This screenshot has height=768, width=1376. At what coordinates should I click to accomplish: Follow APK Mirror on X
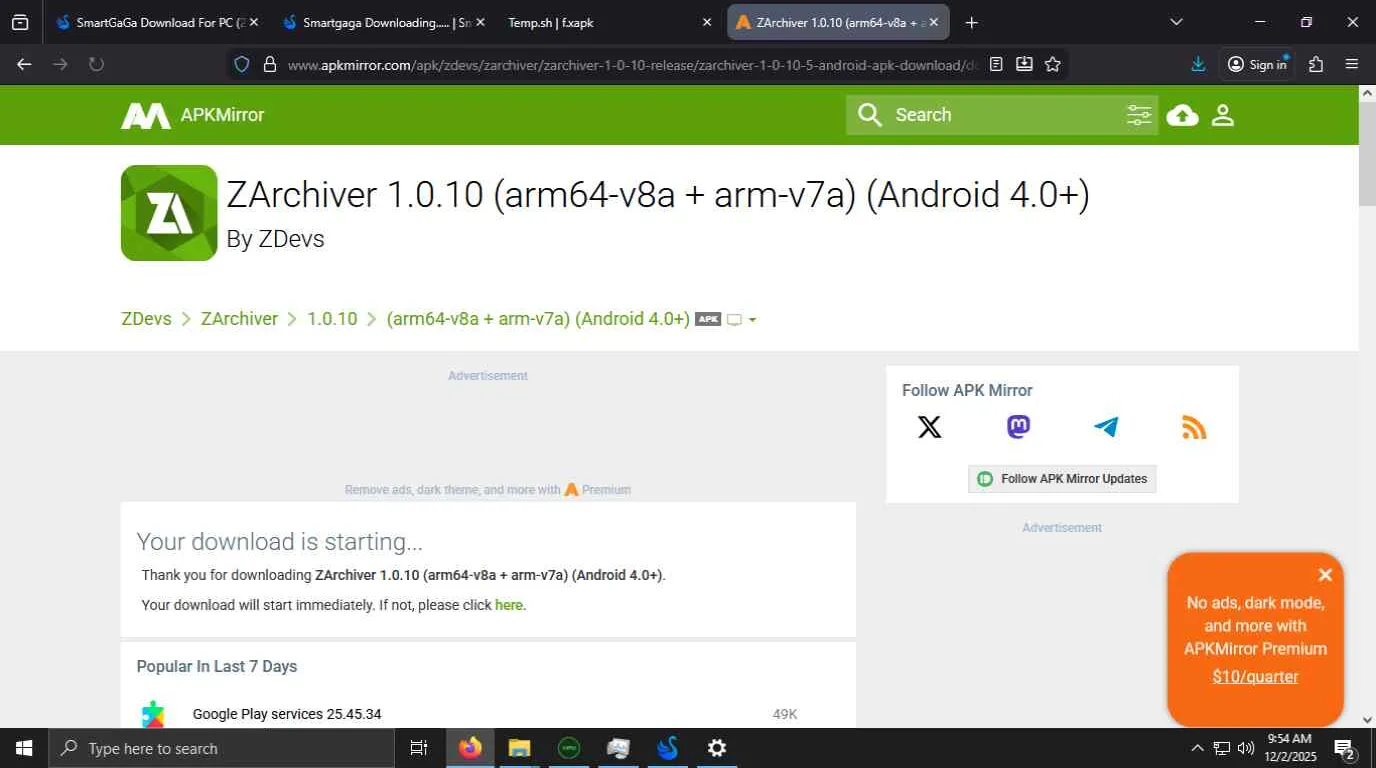pos(930,427)
